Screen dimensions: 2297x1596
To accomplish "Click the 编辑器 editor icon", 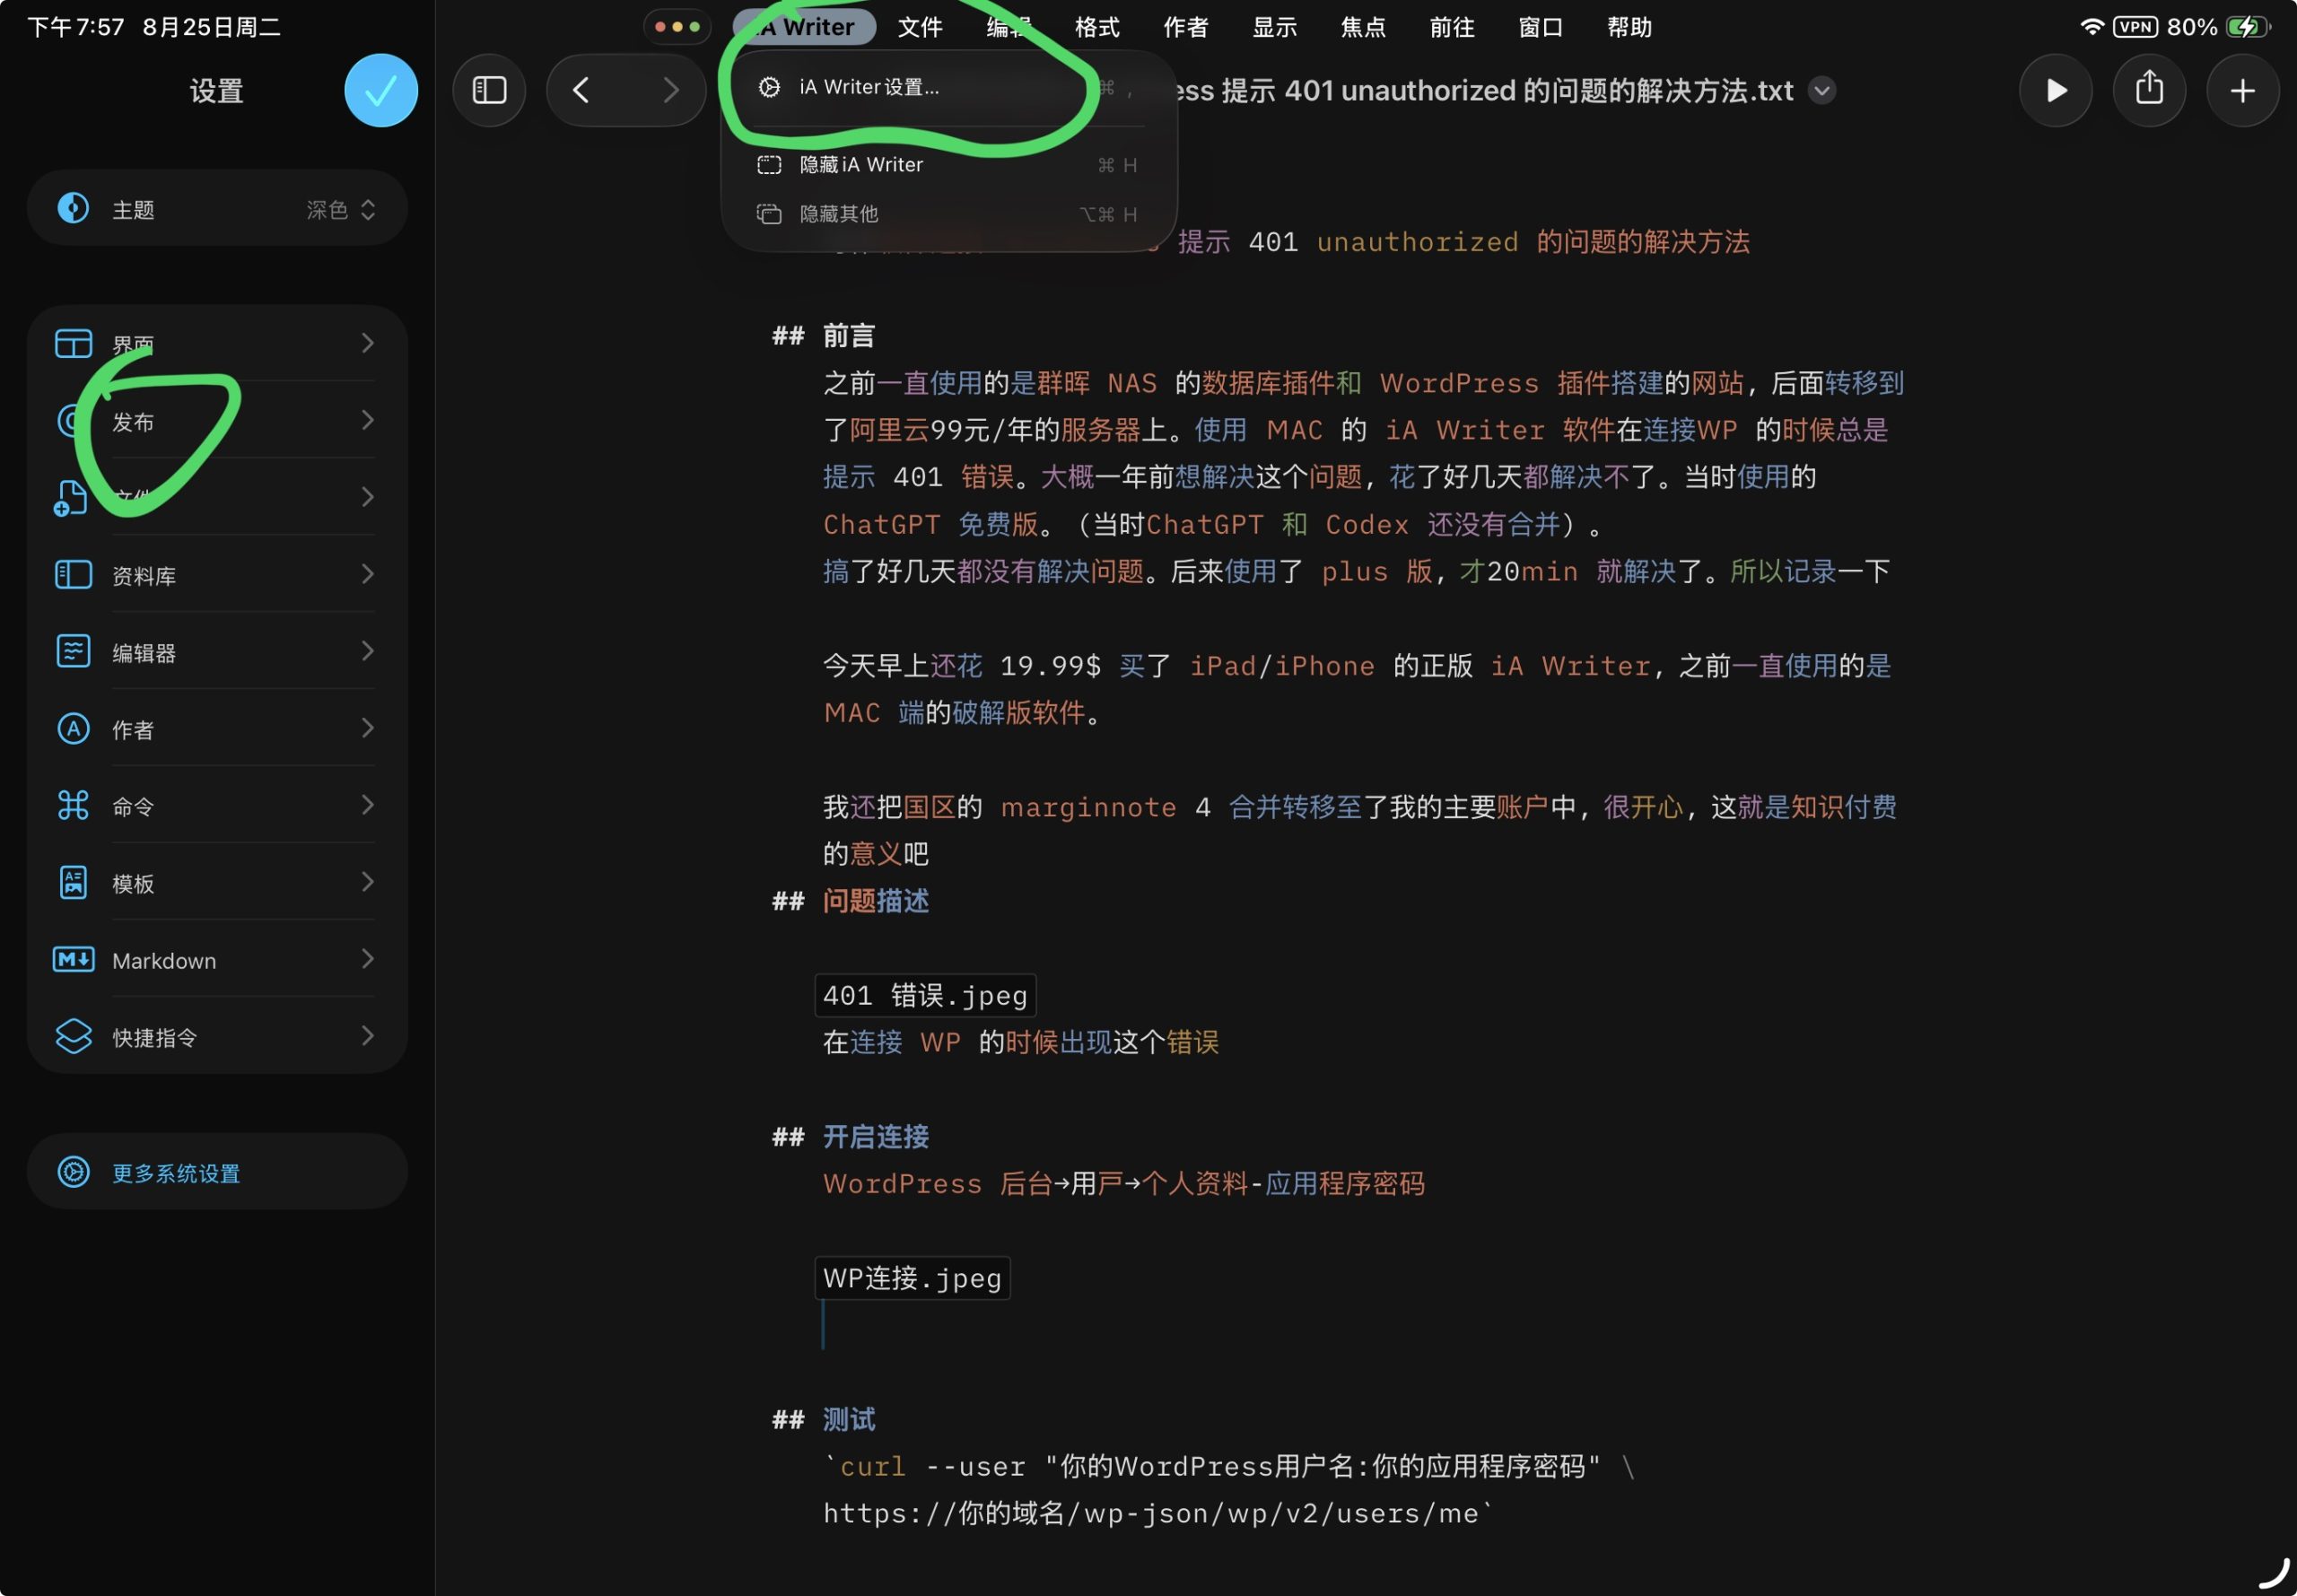I will click(73, 651).
